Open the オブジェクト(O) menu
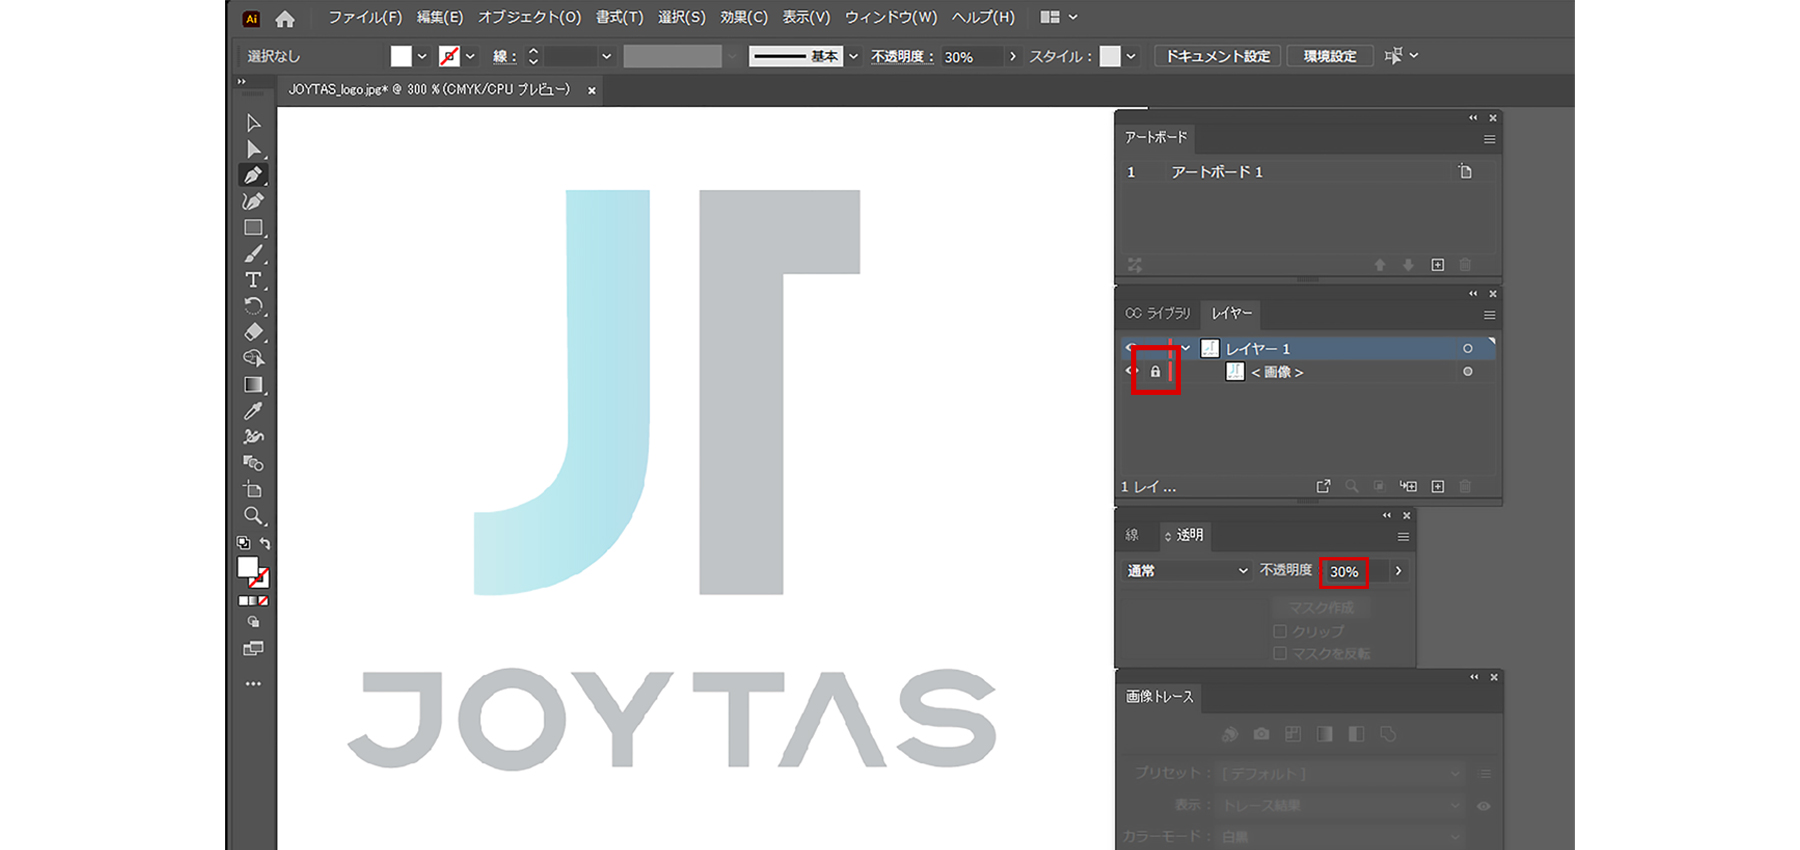Image resolution: width=1800 pixels, height=850 pixels. pos(529,17)
